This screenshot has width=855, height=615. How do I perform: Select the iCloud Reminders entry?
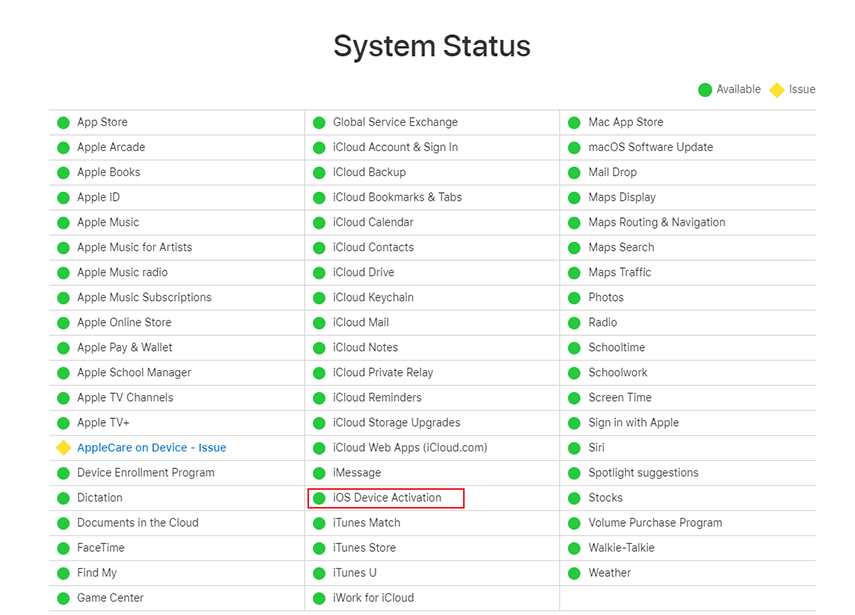[377, 398]
